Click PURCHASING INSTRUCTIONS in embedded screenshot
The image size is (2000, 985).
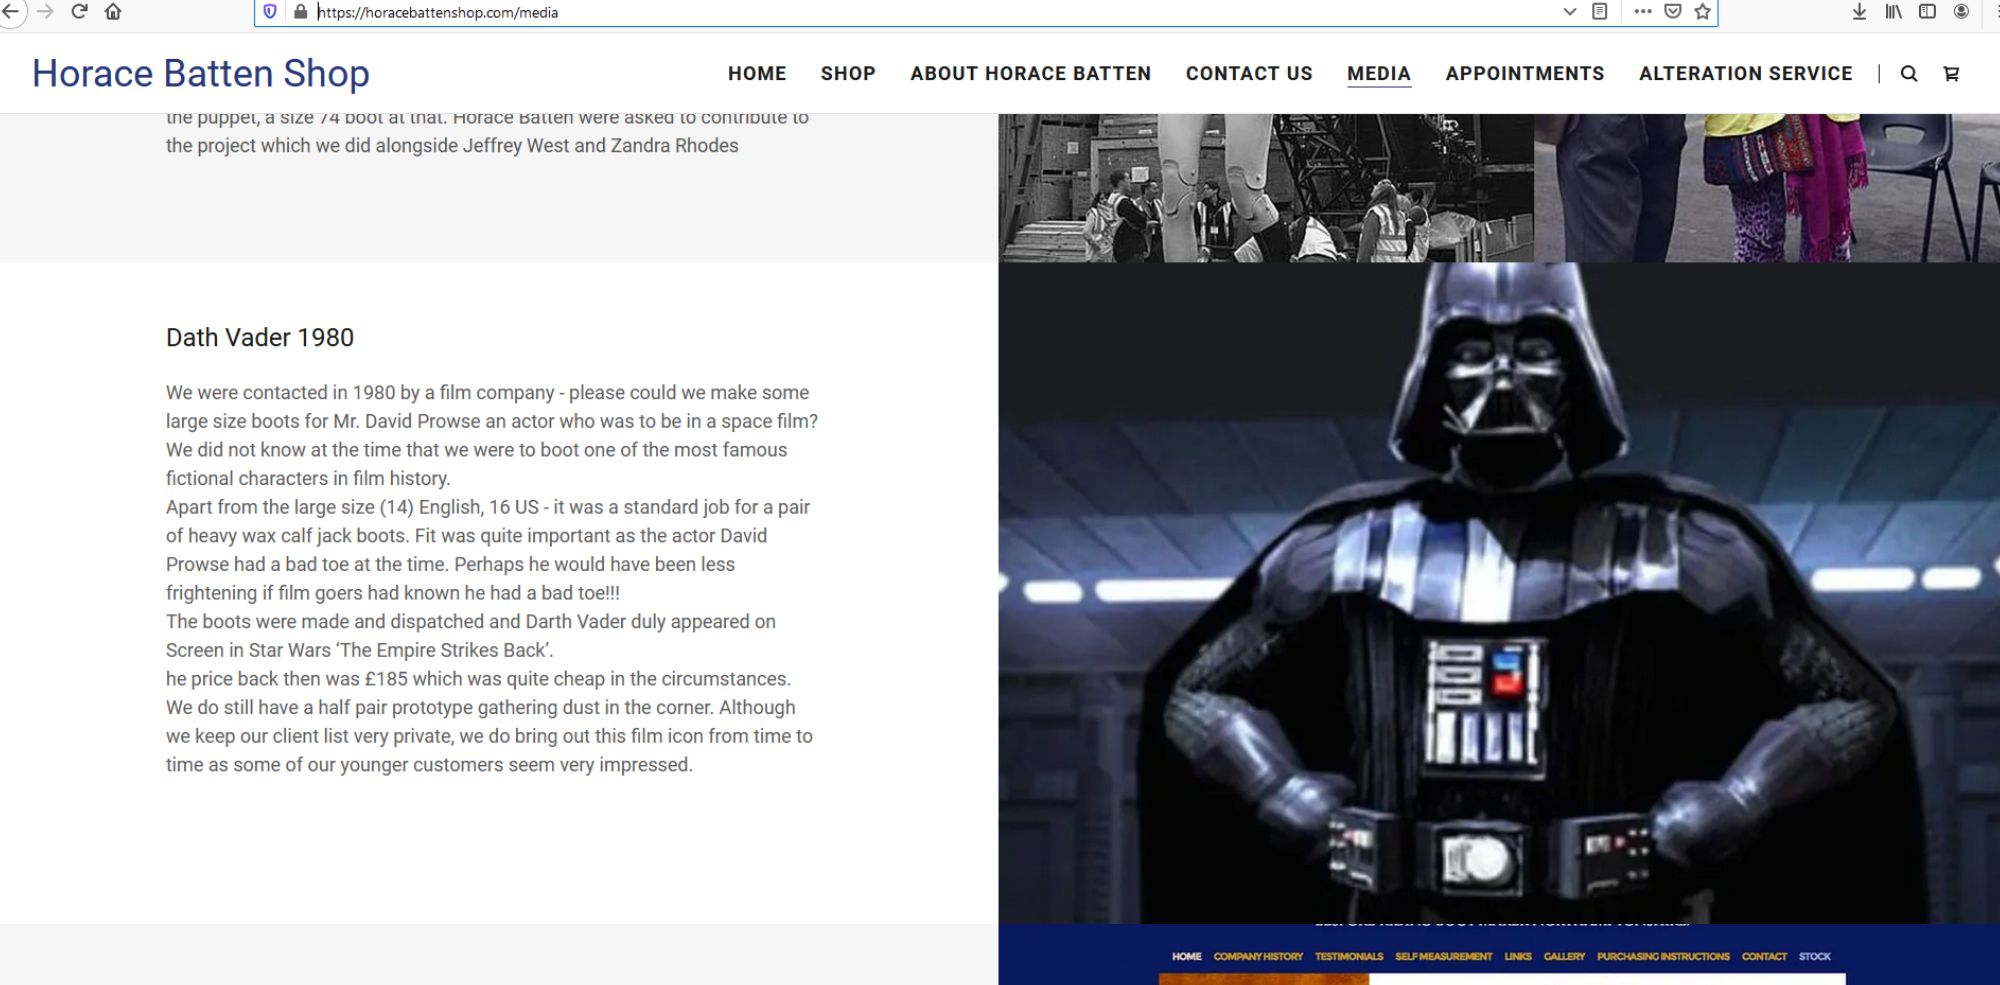coord(1663,957)
